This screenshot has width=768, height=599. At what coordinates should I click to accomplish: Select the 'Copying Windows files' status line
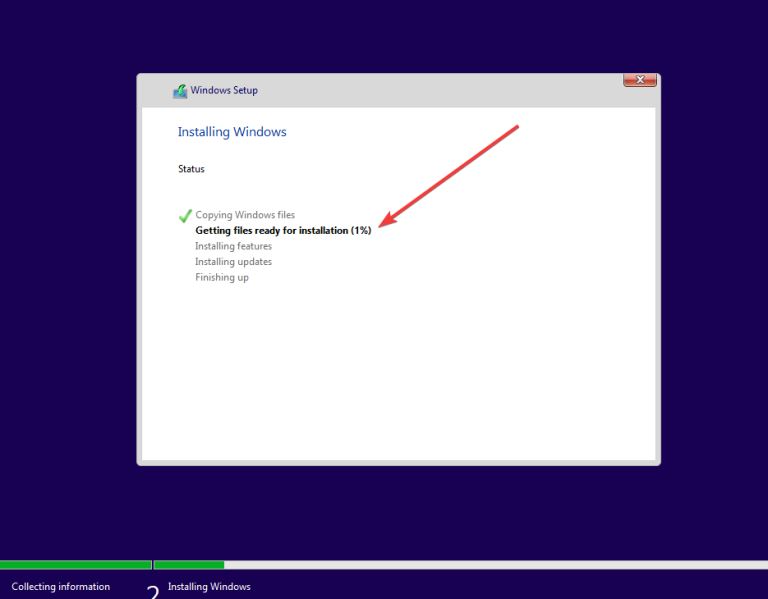[x=245, y=215]
